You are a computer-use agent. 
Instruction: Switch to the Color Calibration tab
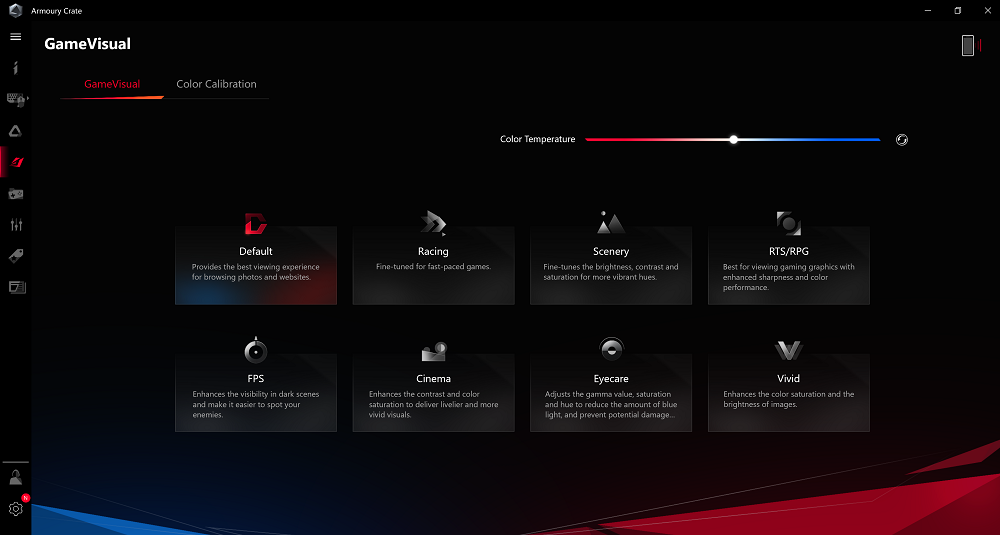(216, 84)
